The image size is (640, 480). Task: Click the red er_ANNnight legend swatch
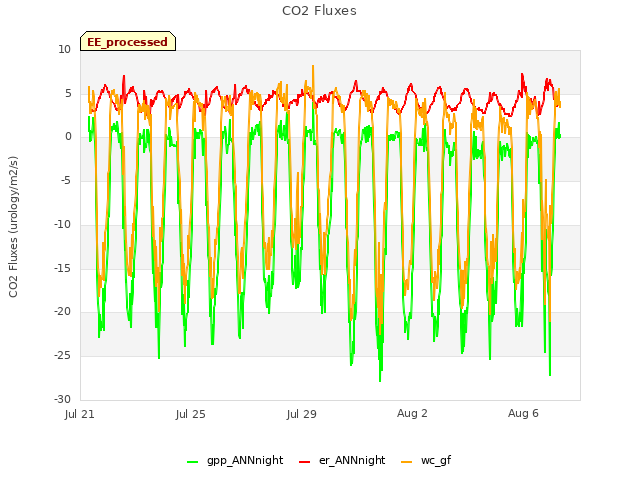pyautogui.click(x=304, y=462)
